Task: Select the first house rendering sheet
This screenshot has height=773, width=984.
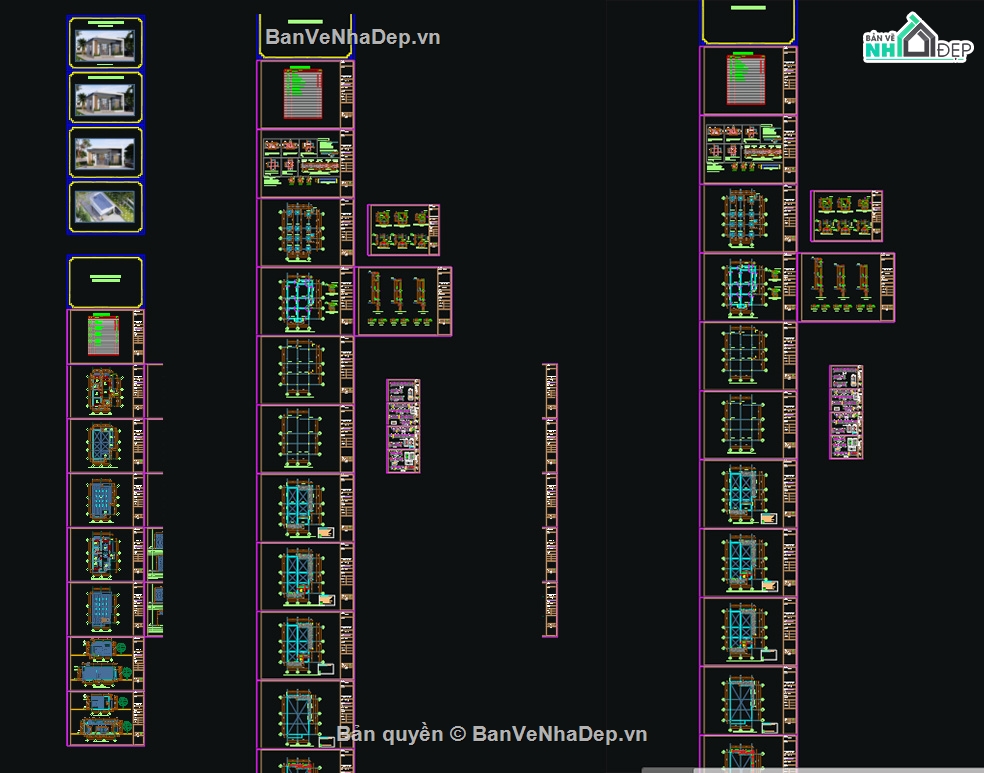Action: point(105,43)
